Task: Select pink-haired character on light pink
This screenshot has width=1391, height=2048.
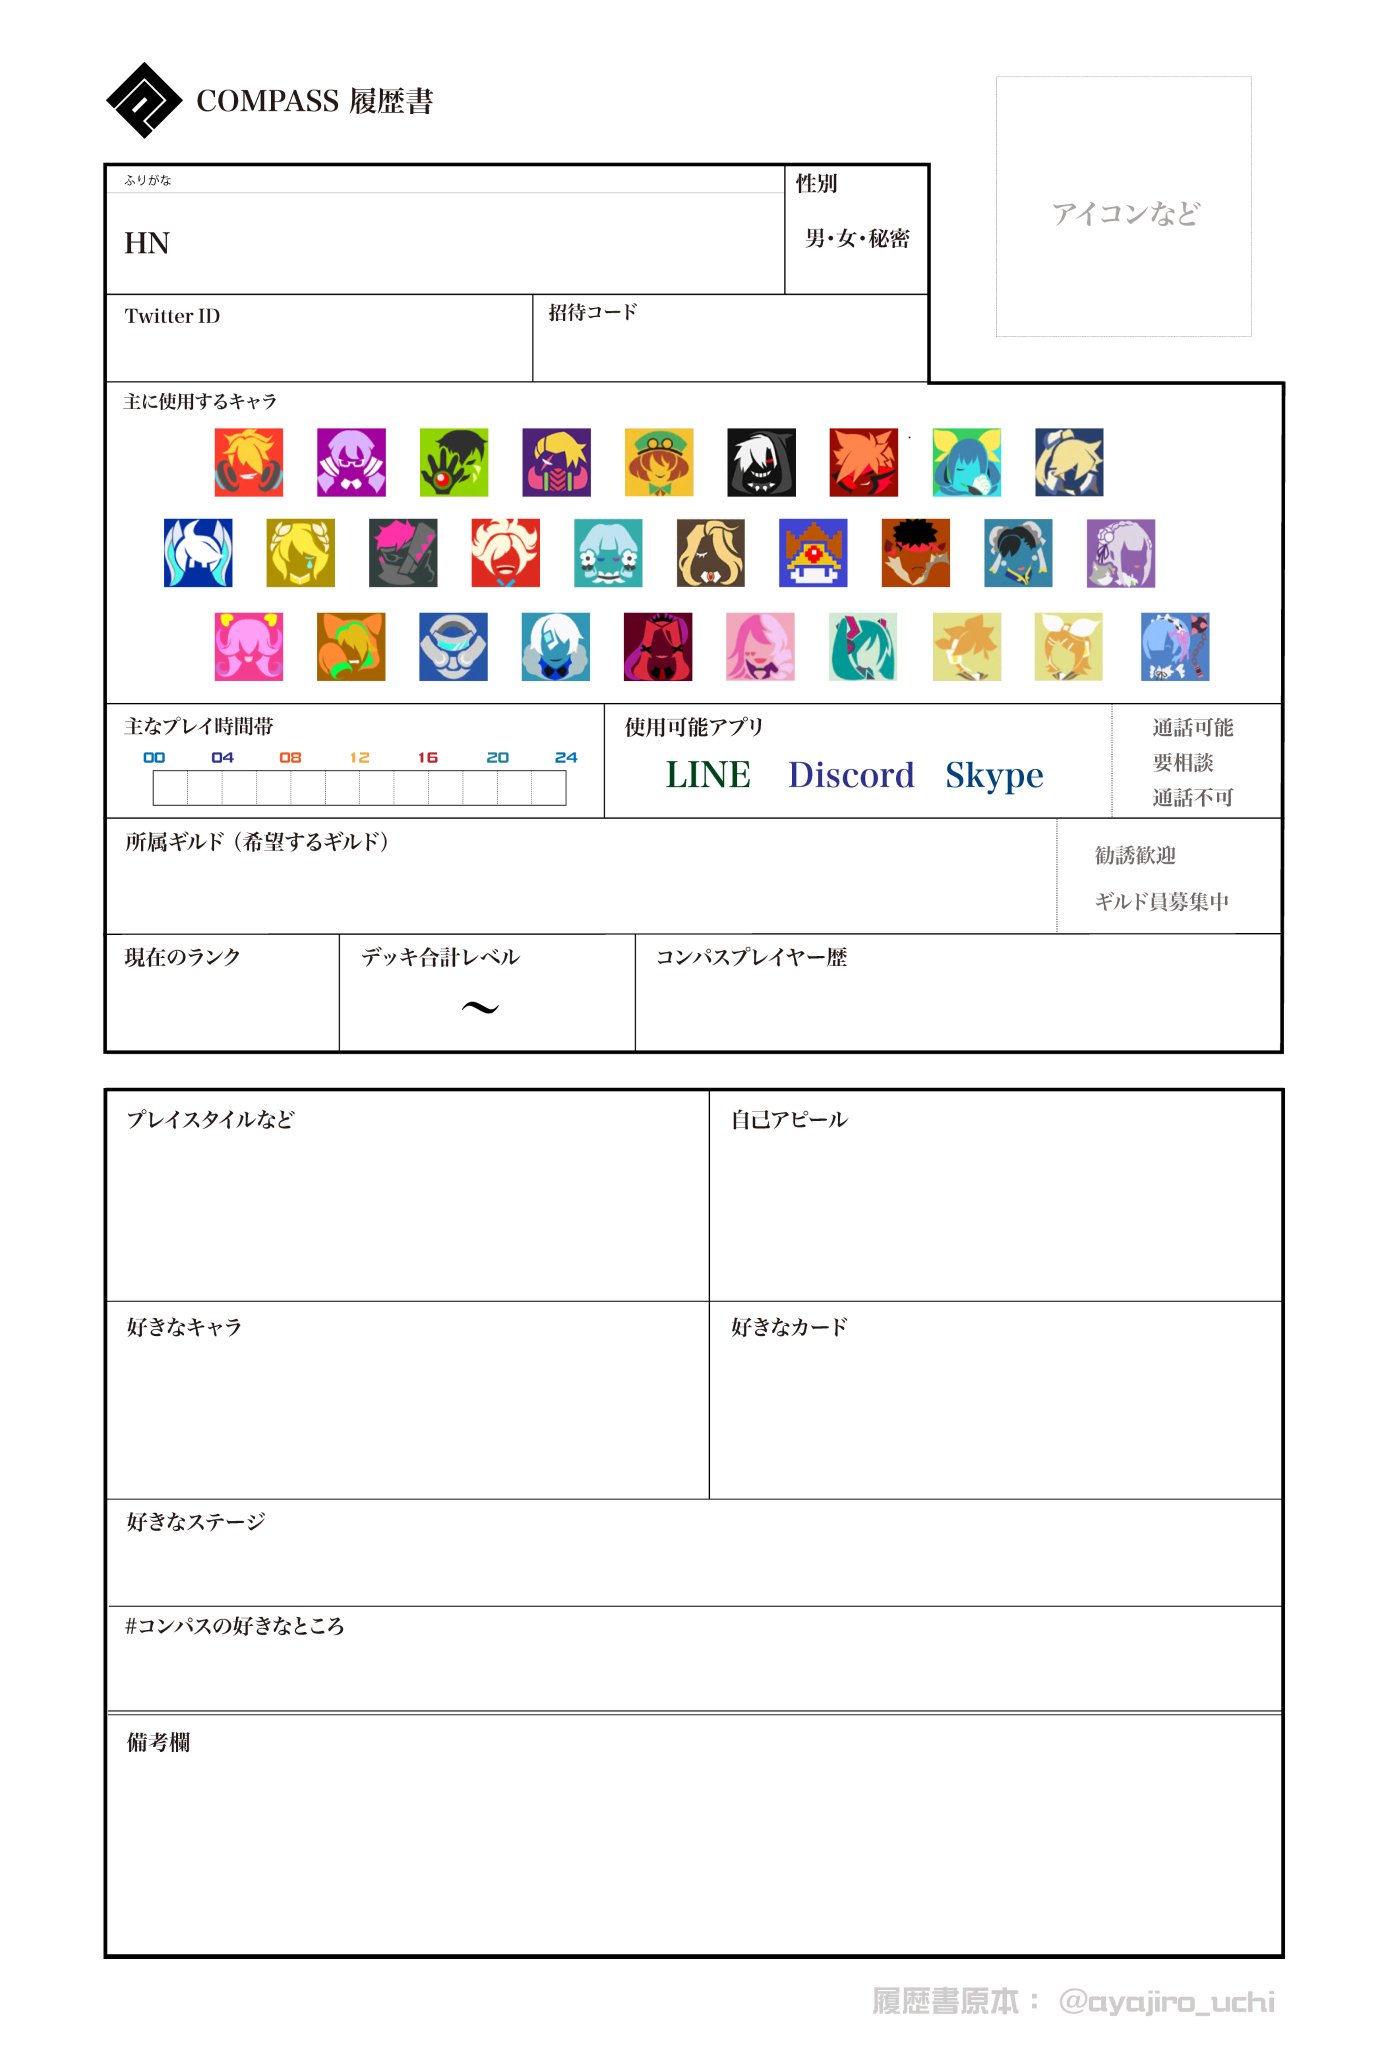Action: coord(761,647)
